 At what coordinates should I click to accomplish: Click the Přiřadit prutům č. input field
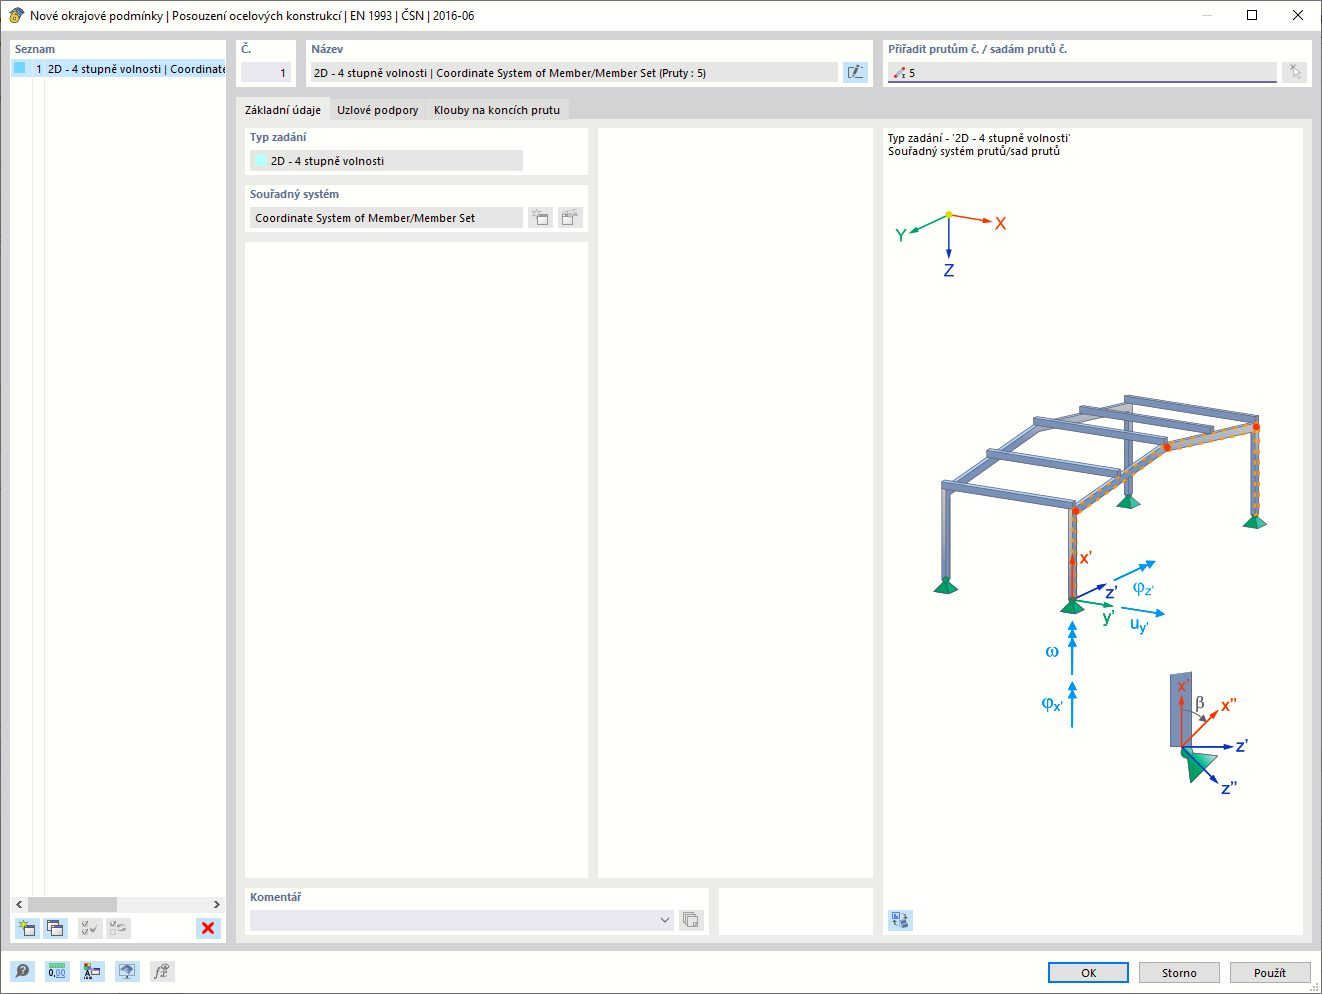coord(1082,72)
